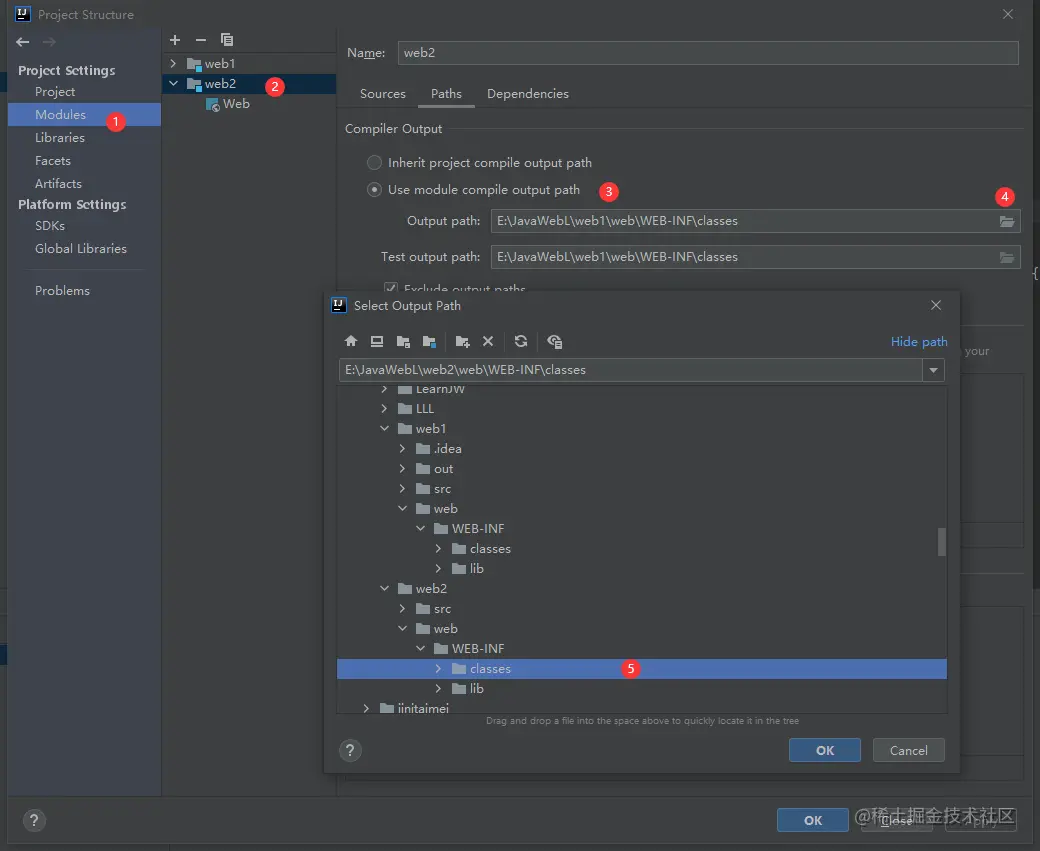Expand the web1 module node

(173, 64)
